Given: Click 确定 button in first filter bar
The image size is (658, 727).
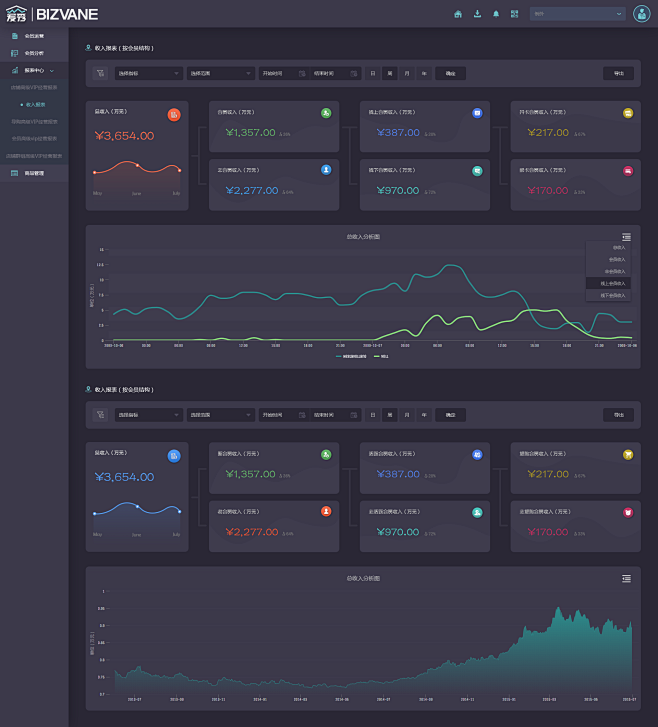Looking at the screenshot, I should coord(450,73).
